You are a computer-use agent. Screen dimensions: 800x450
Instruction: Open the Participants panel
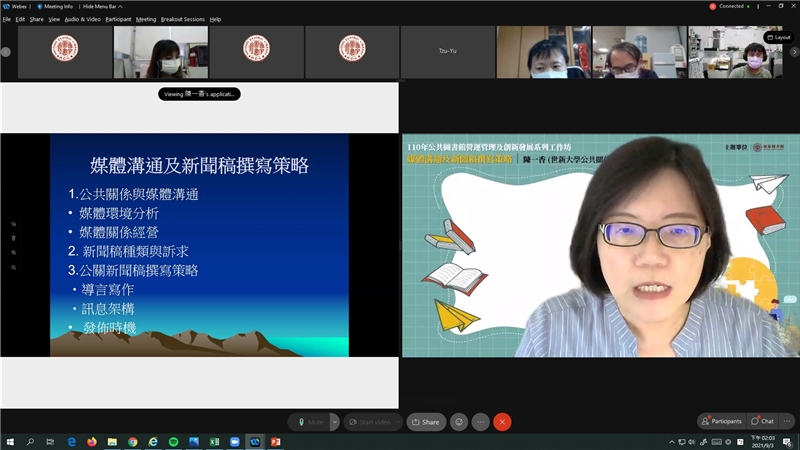[721, 421]
